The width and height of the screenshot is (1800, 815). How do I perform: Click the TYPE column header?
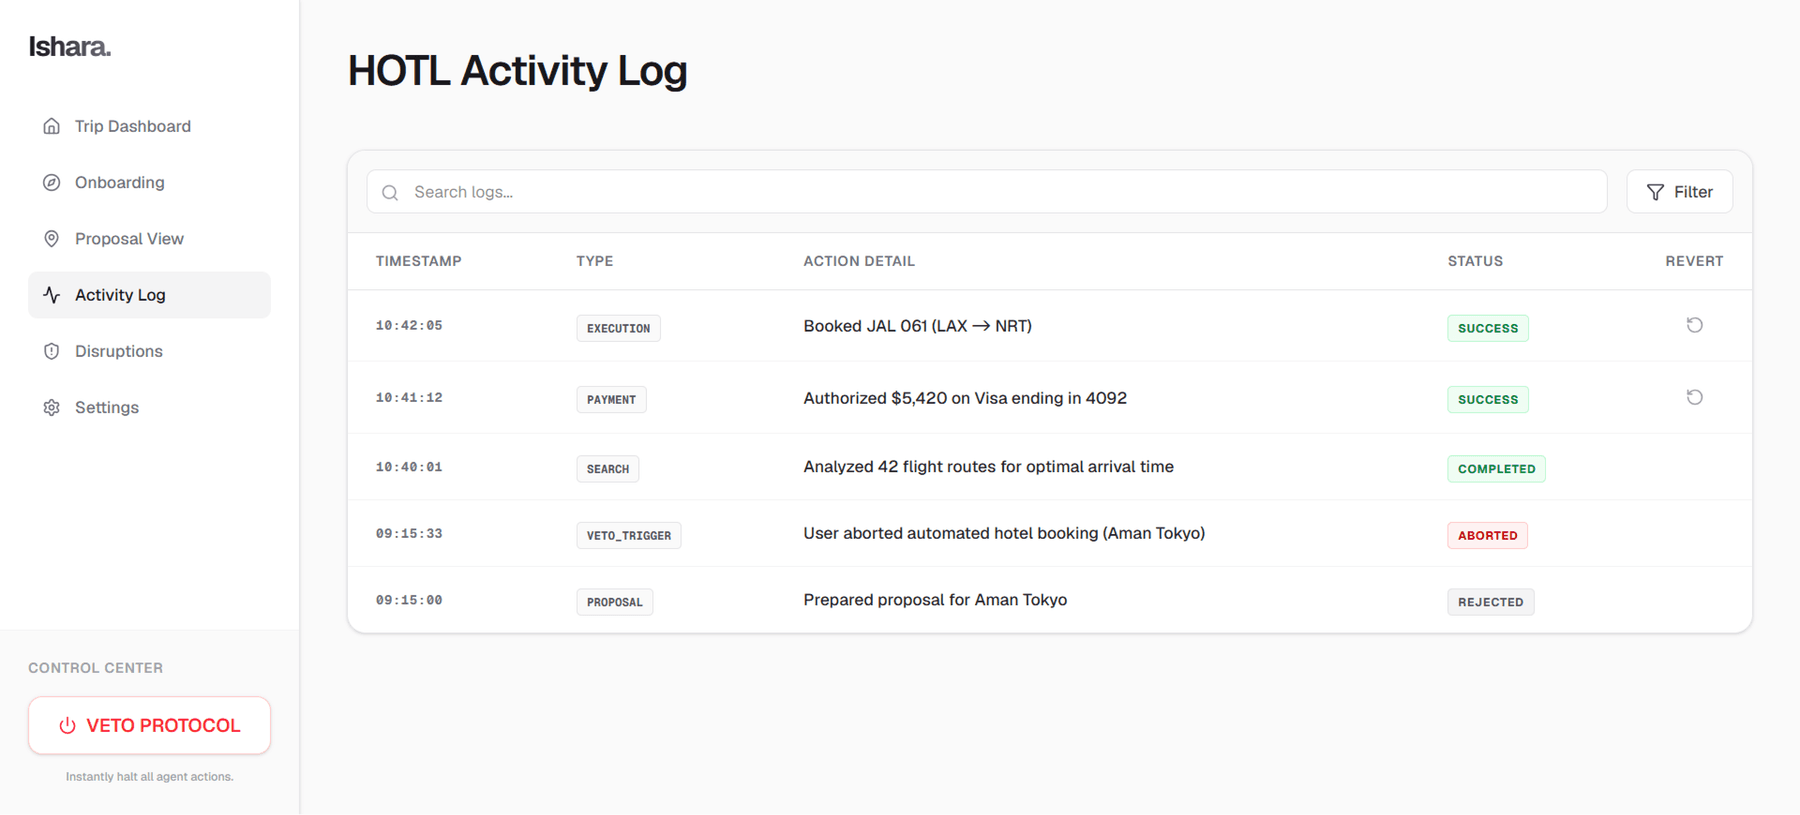[x=595, y=261]
